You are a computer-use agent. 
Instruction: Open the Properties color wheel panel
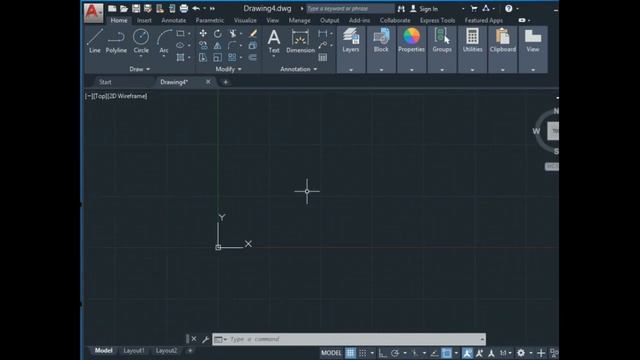411,41
